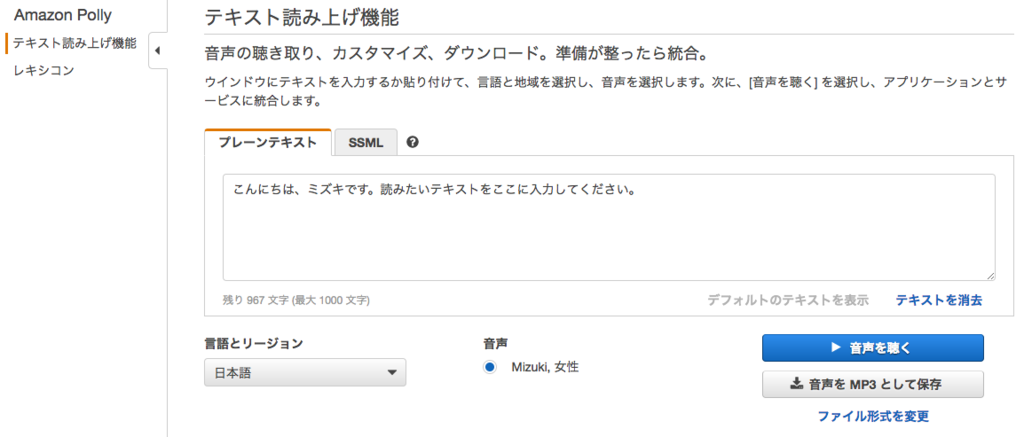
Task: Click 音声を MP3 として保存 button
Action: coord(872,384)
